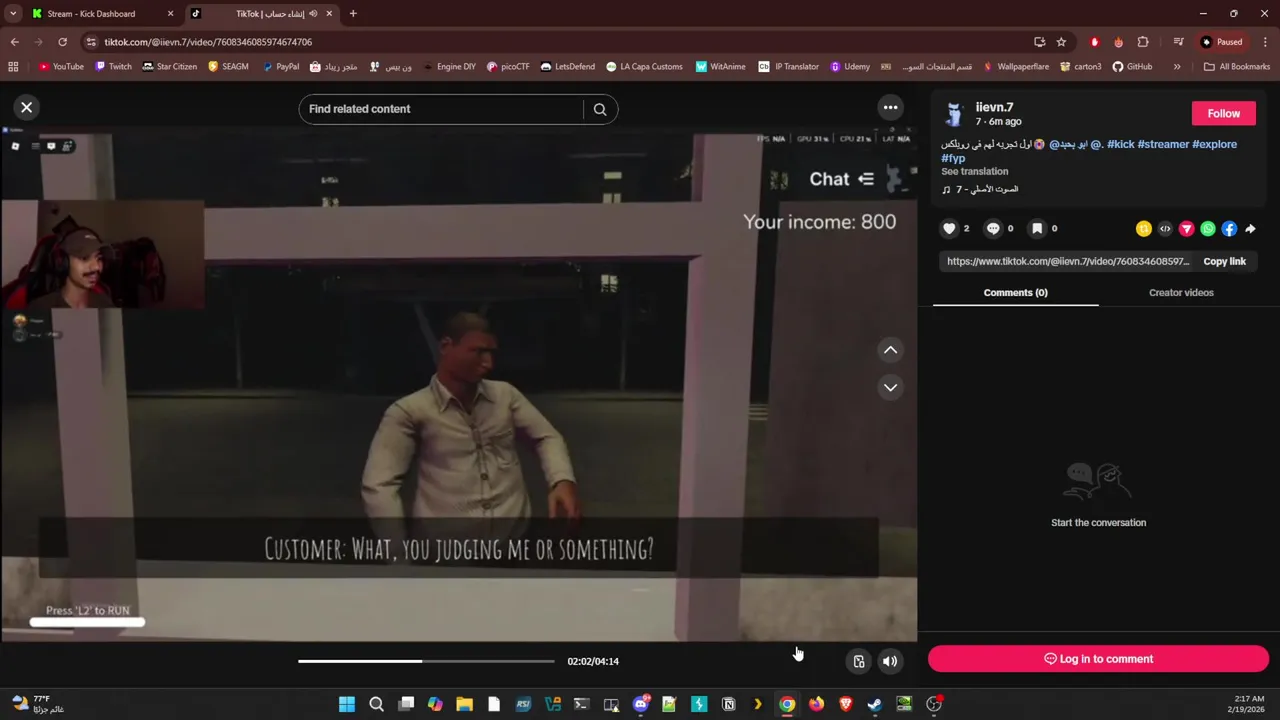Go to previous video with up chevron

(890, 350)
